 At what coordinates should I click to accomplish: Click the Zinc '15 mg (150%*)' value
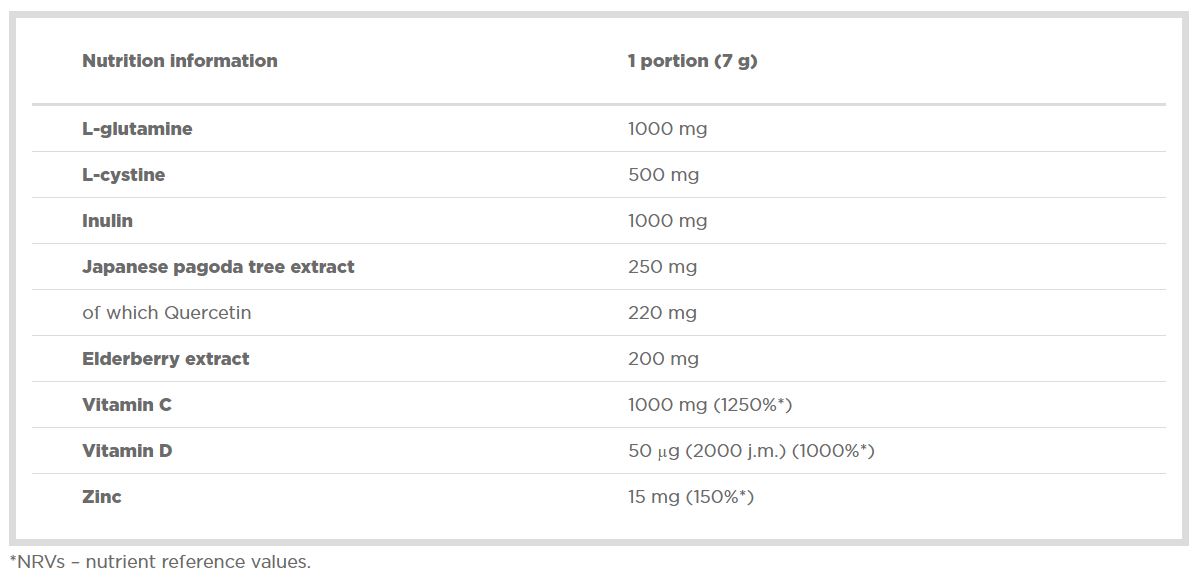[690, 497]
